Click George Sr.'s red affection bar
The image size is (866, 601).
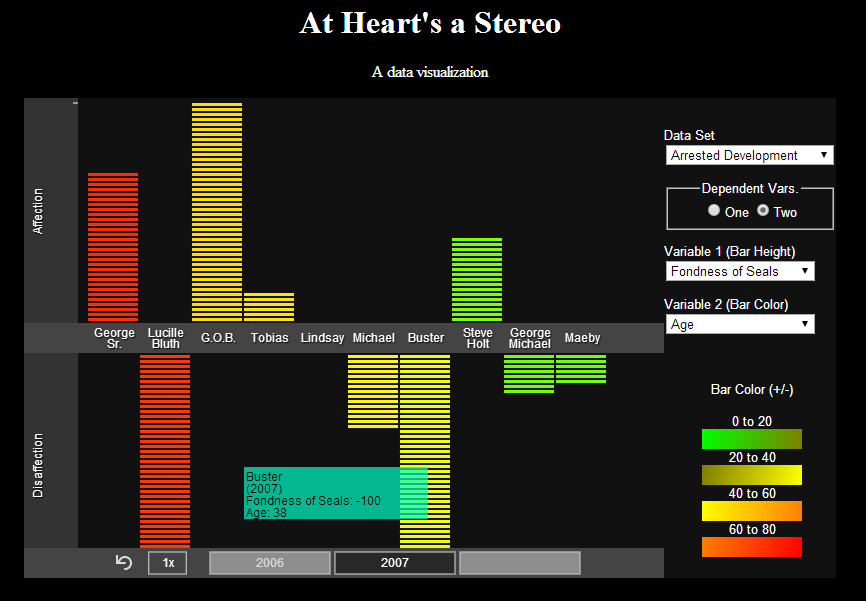[113, 247]
